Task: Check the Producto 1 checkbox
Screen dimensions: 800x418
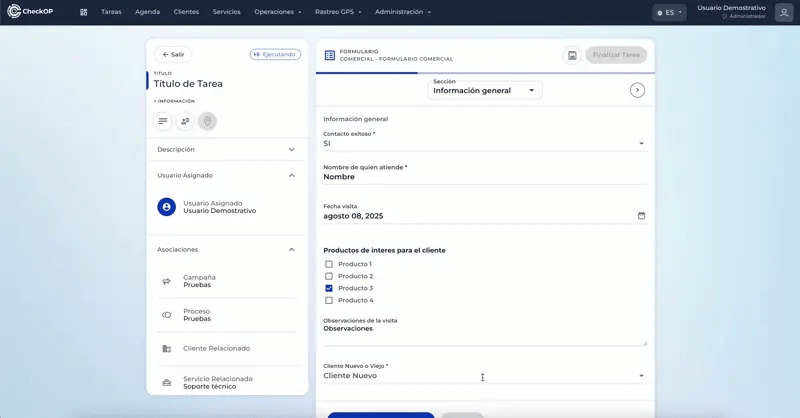Action: coord(329,264)
